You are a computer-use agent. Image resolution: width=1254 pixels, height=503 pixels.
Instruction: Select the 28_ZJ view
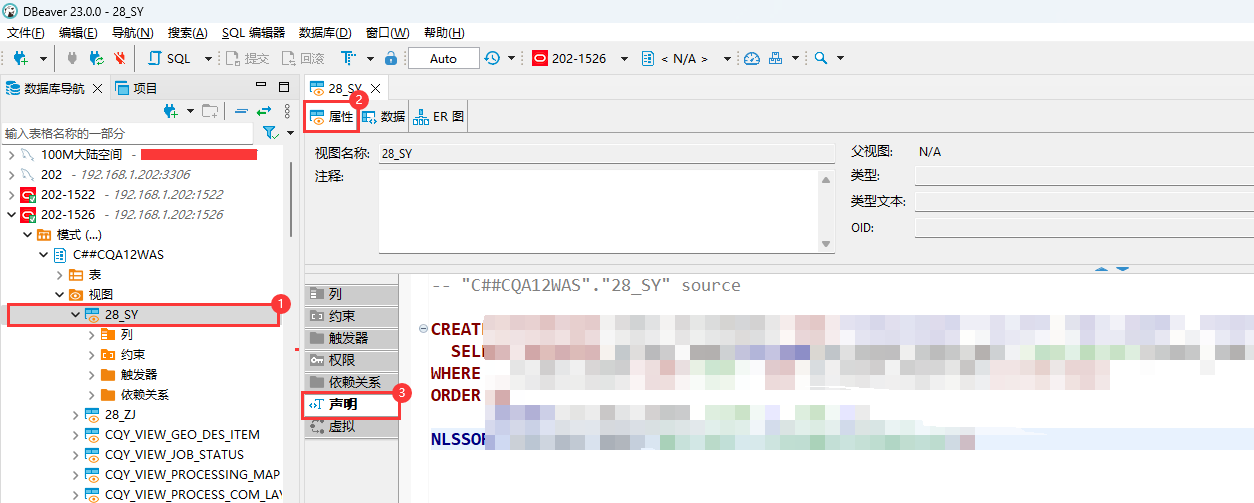[119, 415]
